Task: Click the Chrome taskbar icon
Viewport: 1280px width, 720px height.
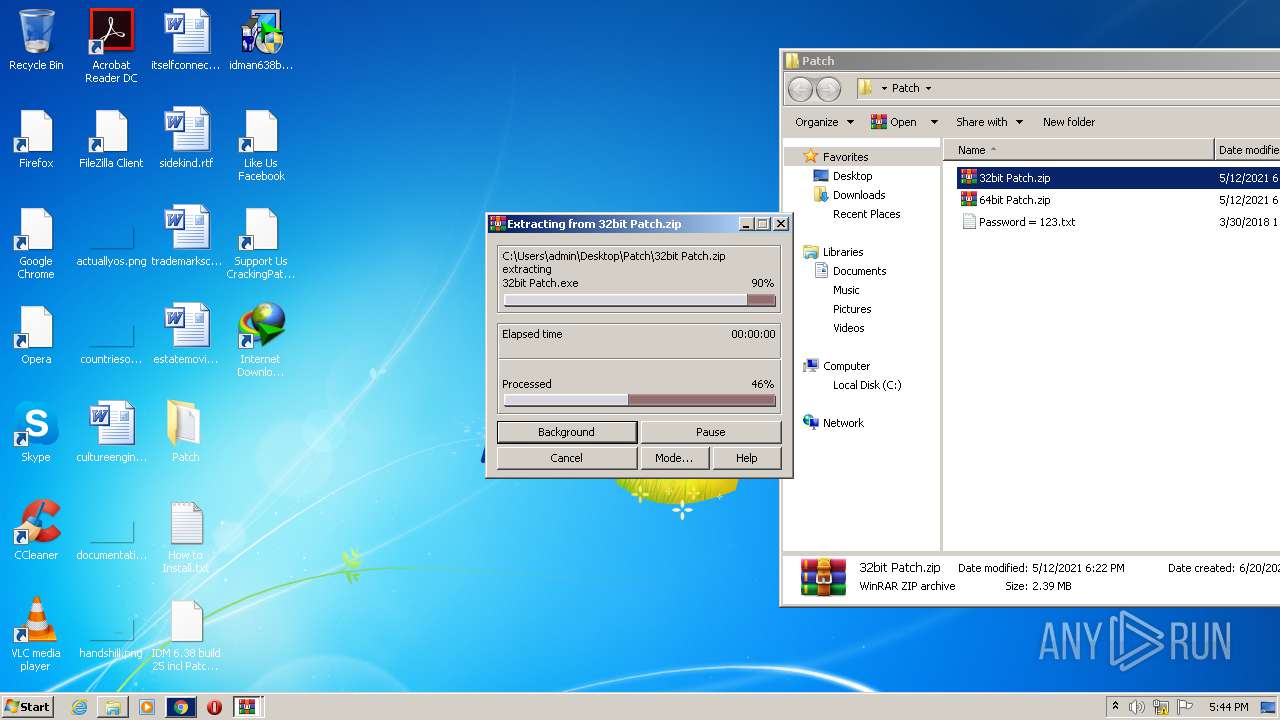Action: pos(181,707)
